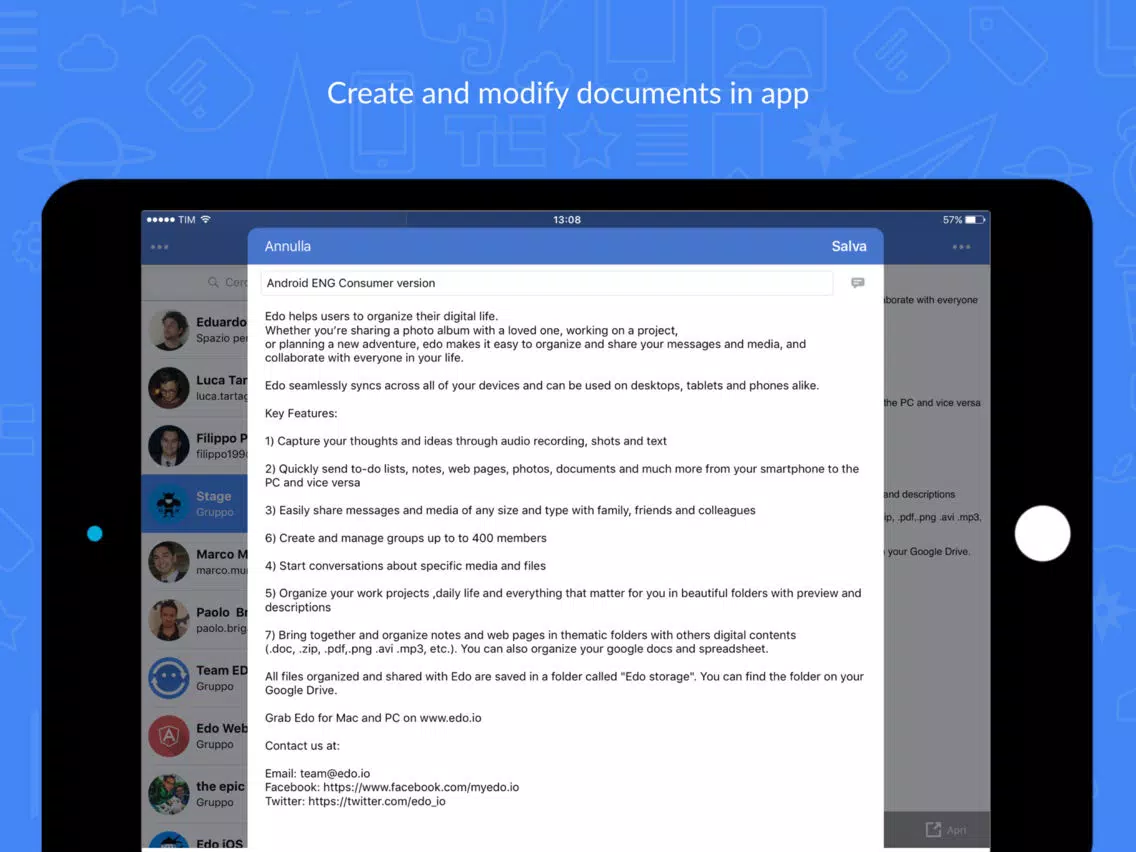Click Eduardo's profile photo
This screenshot has width=1136, height=852.
169,330
